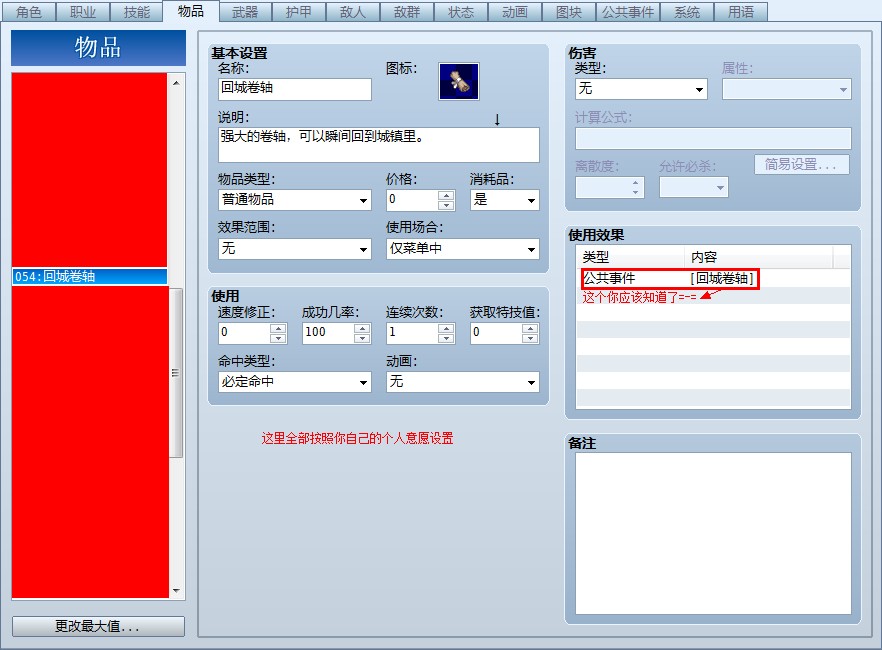Click the item list scroll down arrow
The height and width of the screenshot is (650, 882).
pos(176,590)
